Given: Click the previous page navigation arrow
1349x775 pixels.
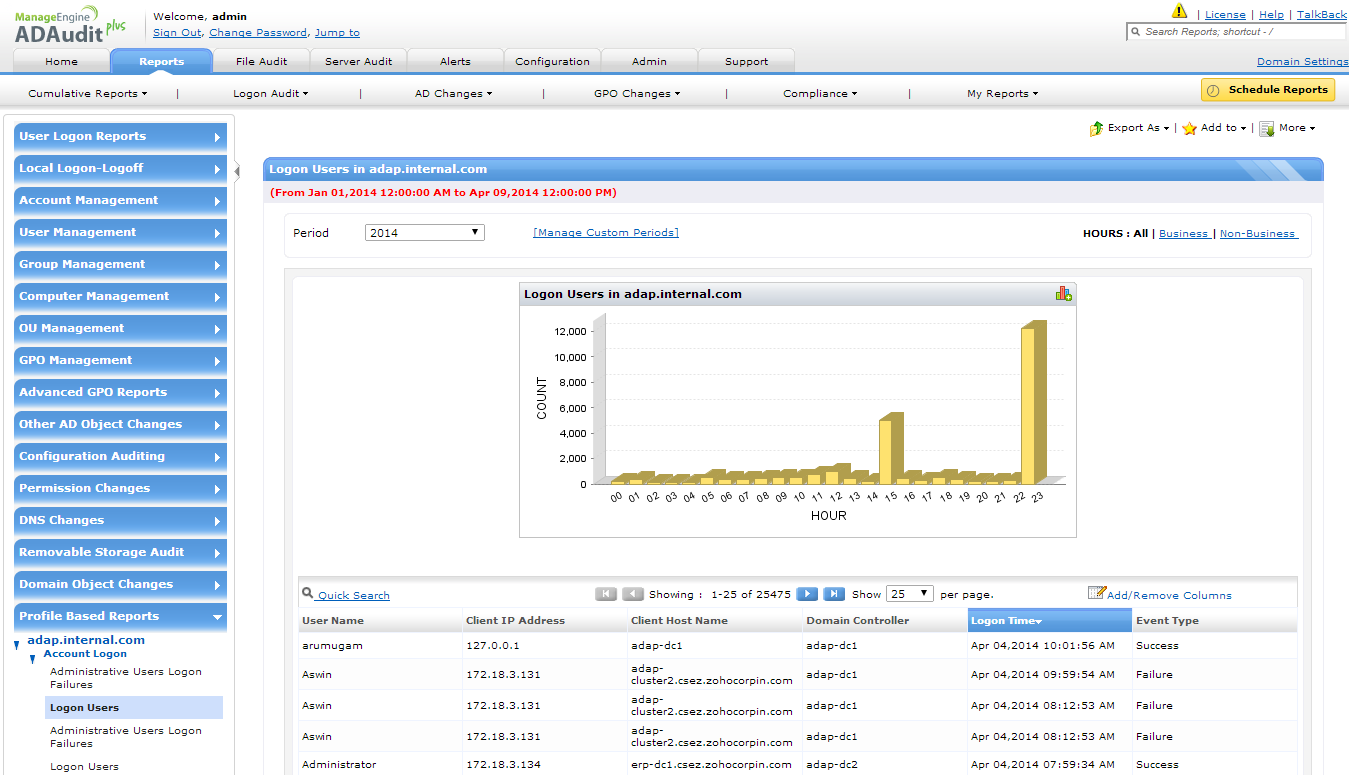Looking at the screenshot, I should click(x=633, y=594).
